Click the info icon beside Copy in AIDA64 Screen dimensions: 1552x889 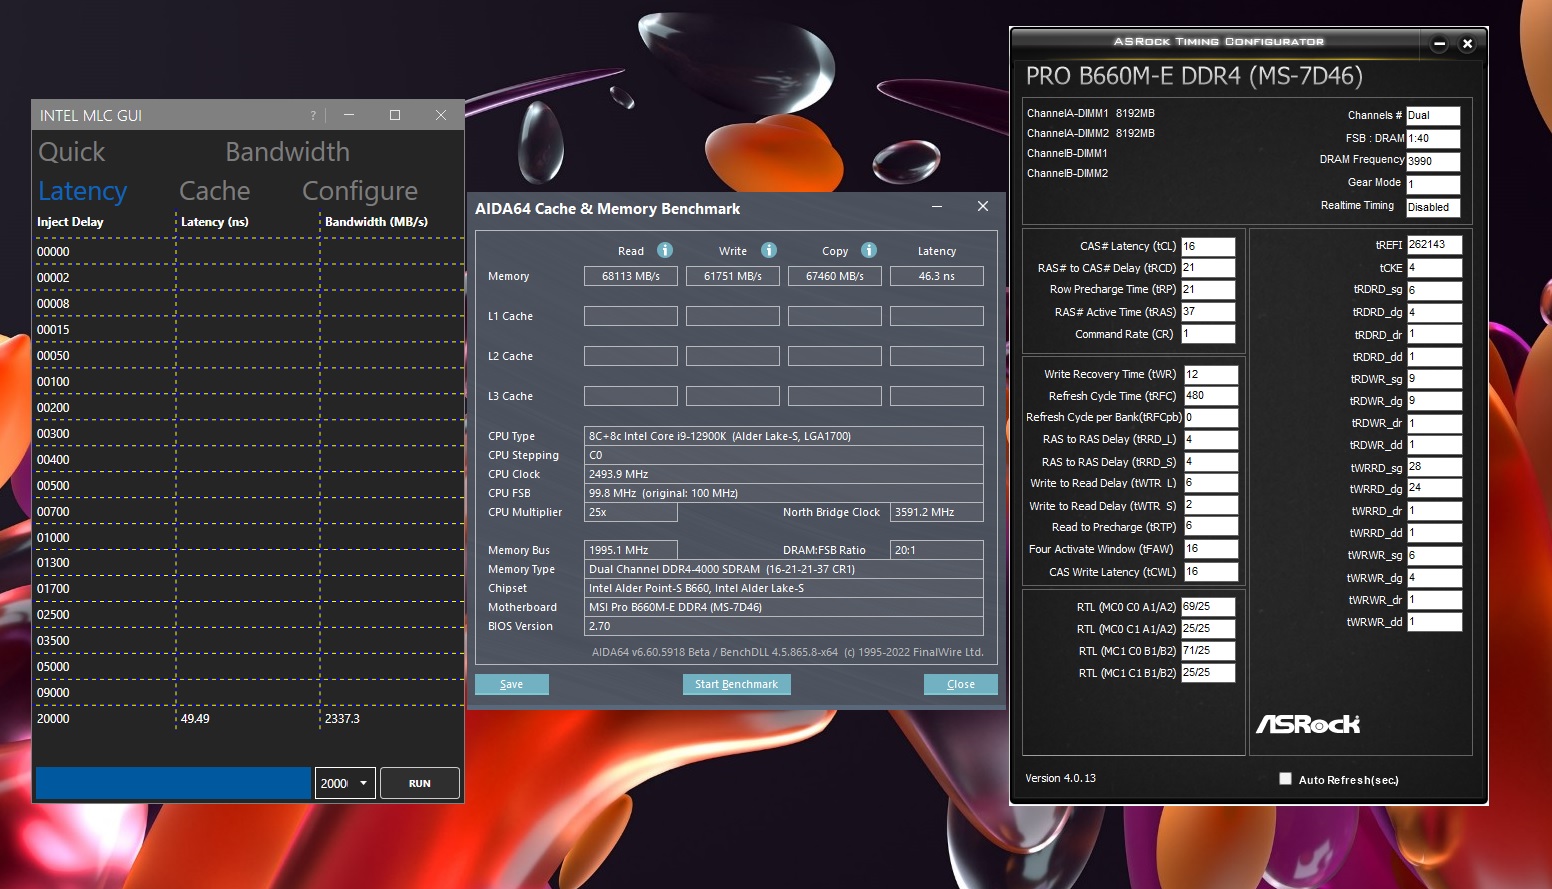pyautogui.click(x=869, y=250)
